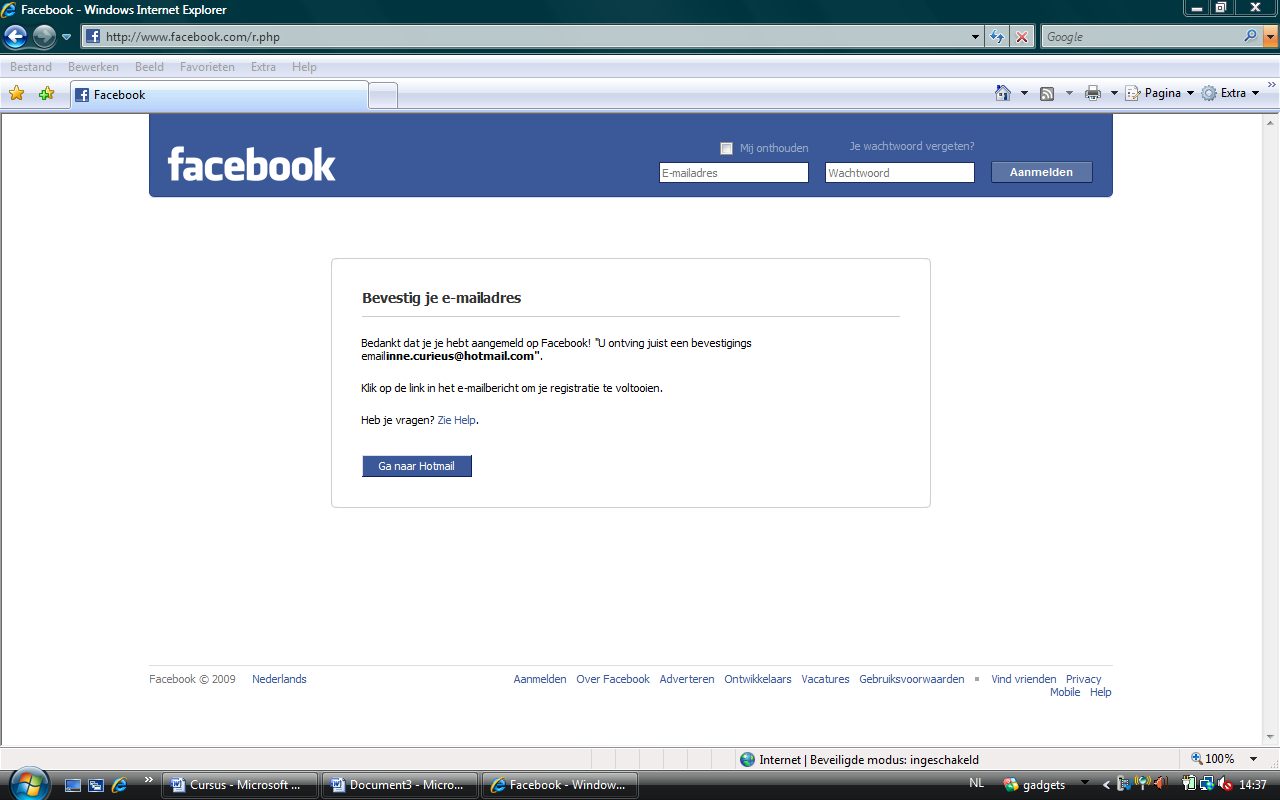Click the gadgets toolbar on taskbar

(1035, 785)
